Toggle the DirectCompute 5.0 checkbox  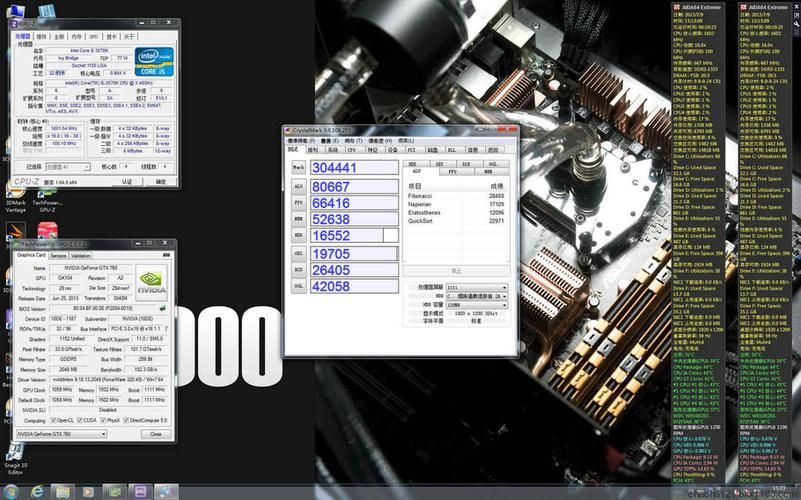pos(126,420)
